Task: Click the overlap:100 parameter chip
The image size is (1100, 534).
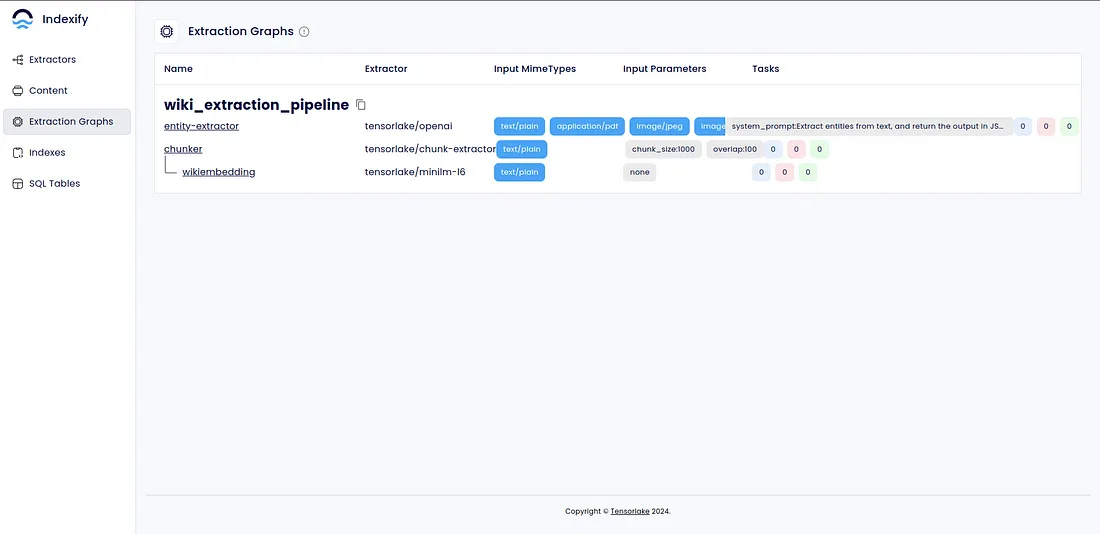Action: click(x=735, y=149)
